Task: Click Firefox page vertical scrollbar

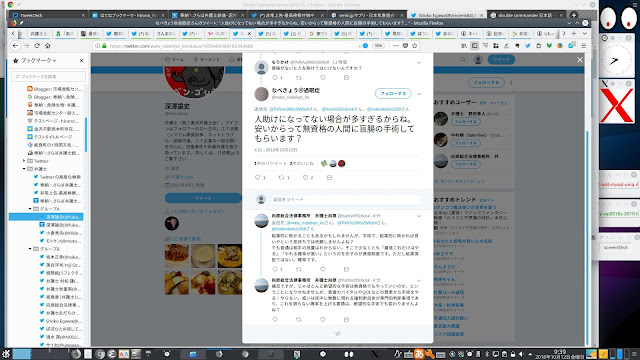Action: (587, 237)
